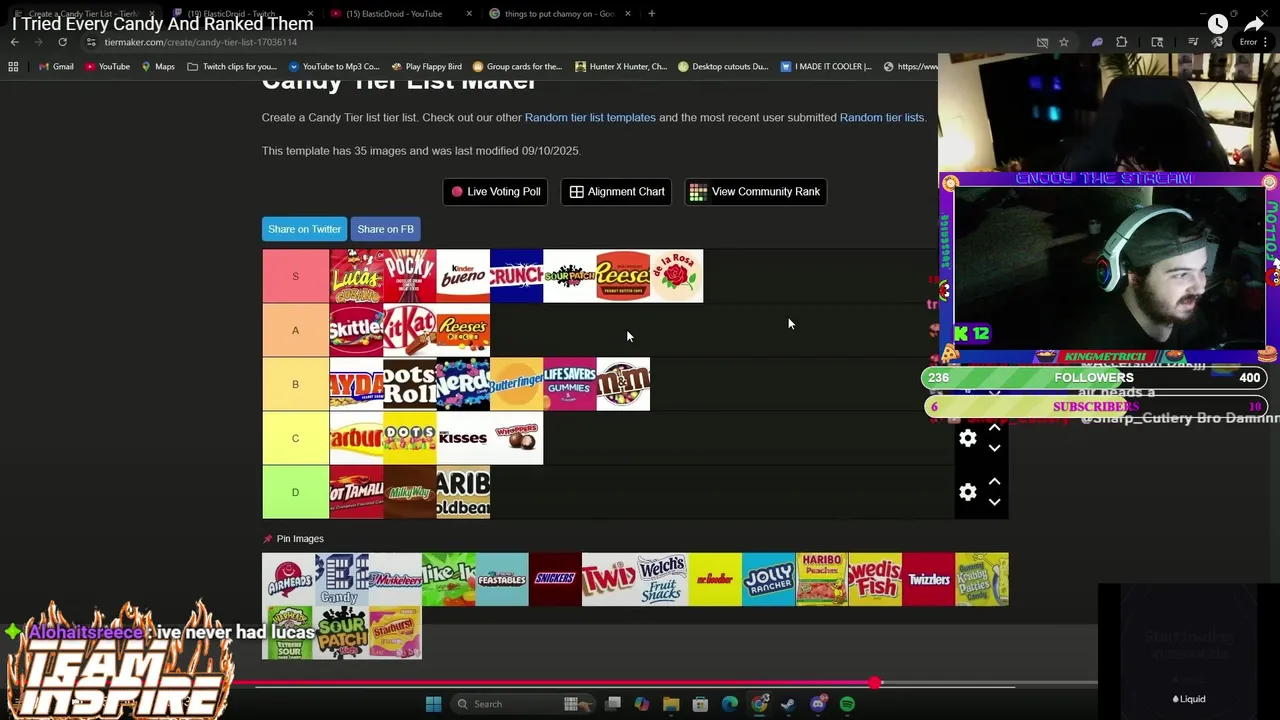Switch to Chrome in the taskbar
This screenshot has width=1280, height=720.
[759, 704]
